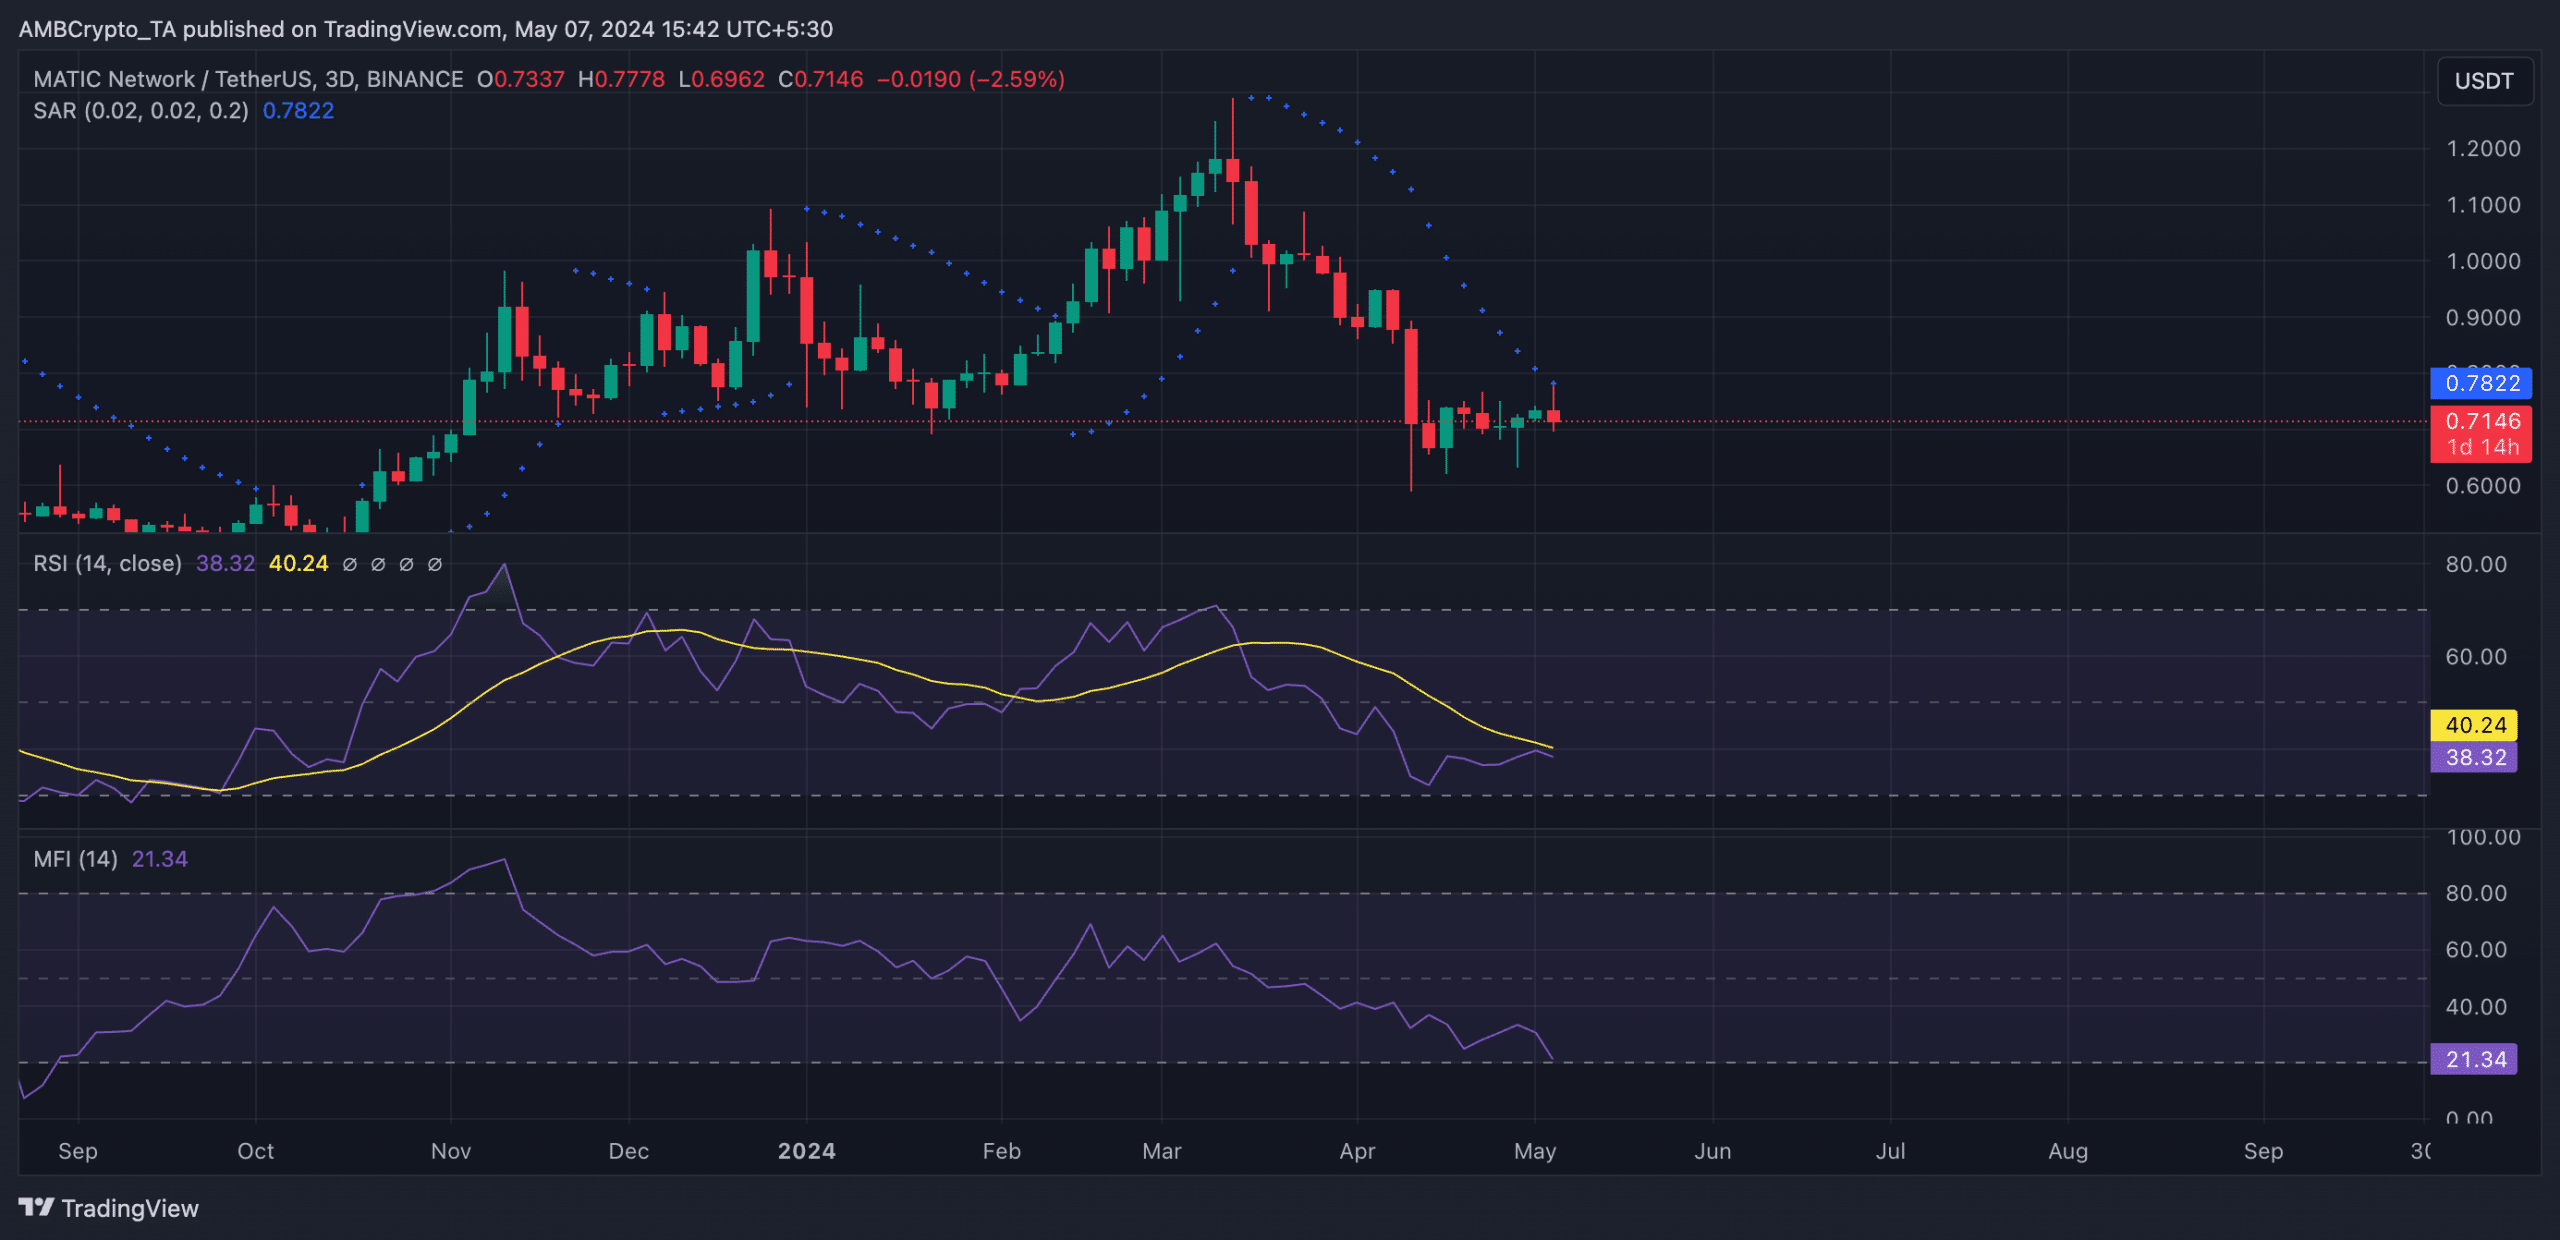Click the Aug label on time axis
Screen dimensions: 2560x1240
click(2068, 1151)
